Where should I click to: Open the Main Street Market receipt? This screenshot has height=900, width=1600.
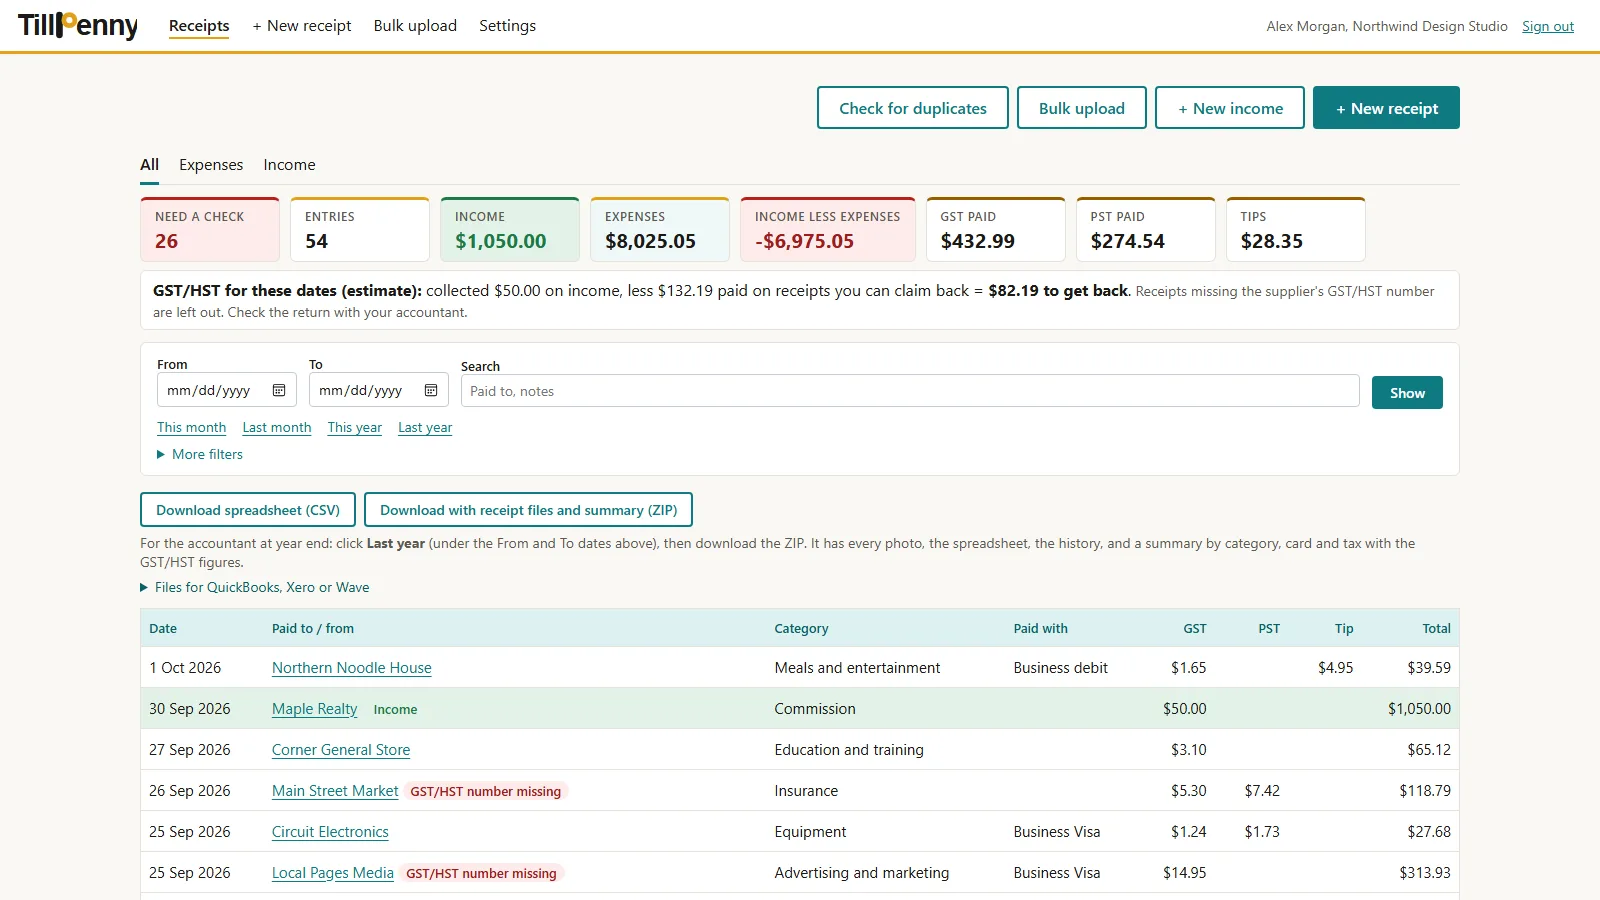click(x=335, y=791)
